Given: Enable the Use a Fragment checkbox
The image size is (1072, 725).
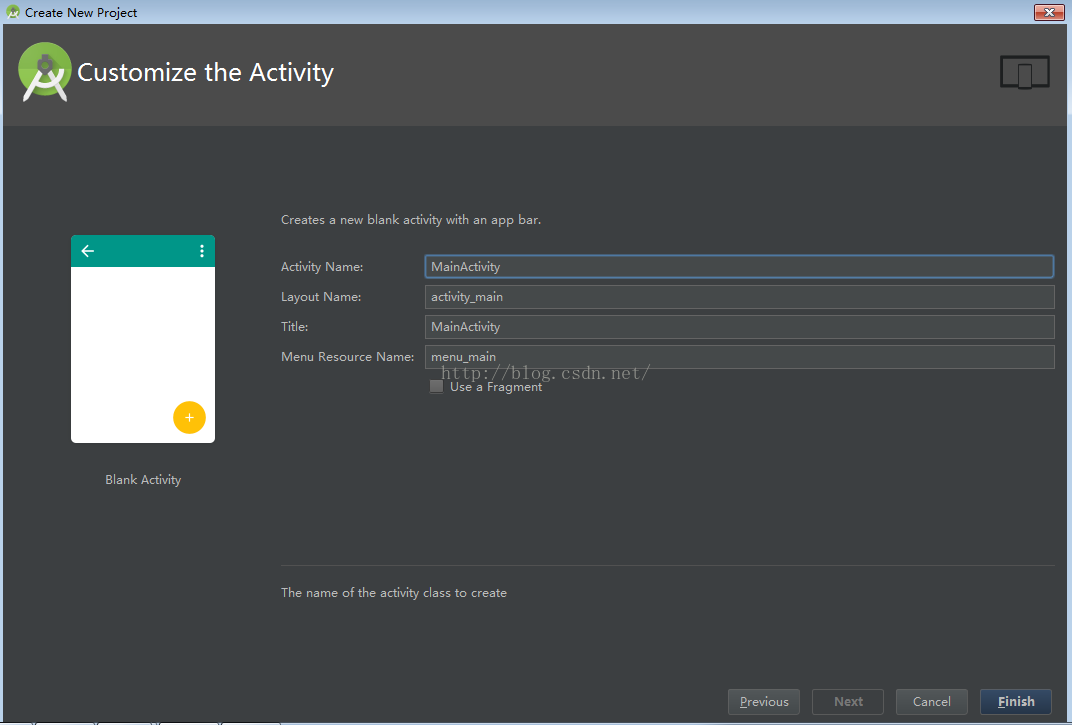Looking at the screenshot, I should click(x=436, y=386).
